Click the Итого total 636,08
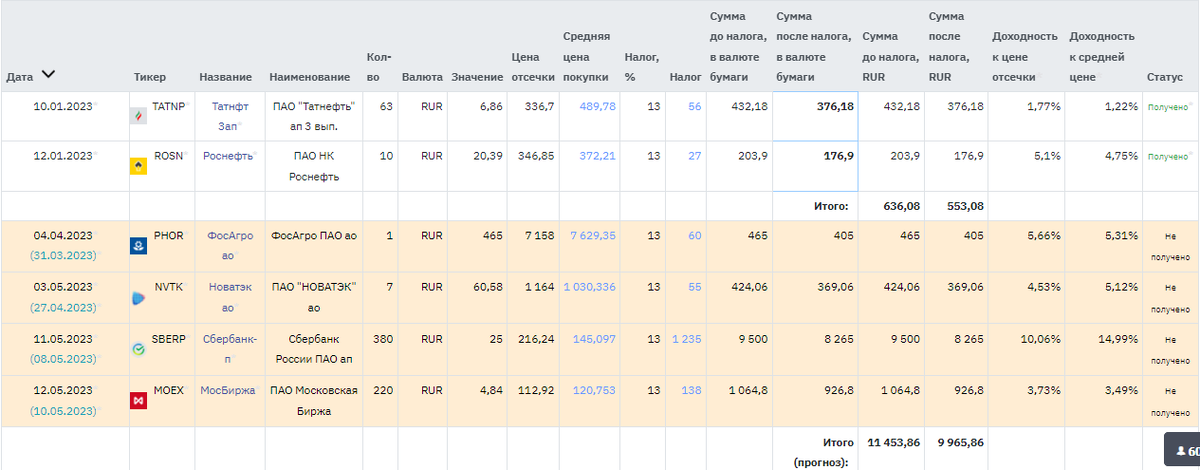 pyautogui.click(x=900, y=206)
